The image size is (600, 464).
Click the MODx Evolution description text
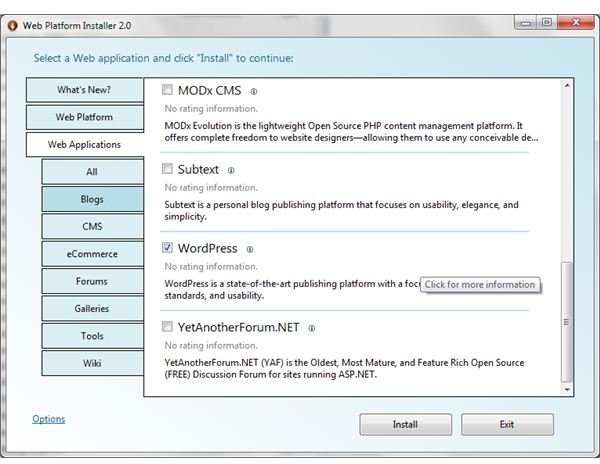tap(351, 132)
